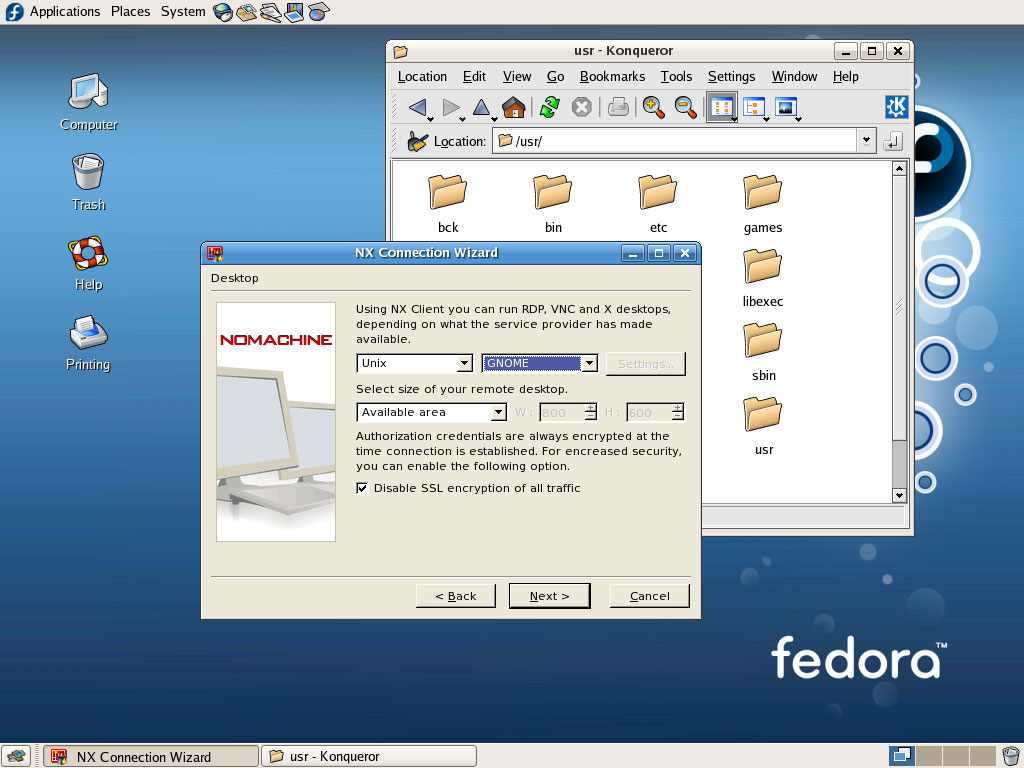Viewport: 1024px width, 768px height.
Task: Open the GNOME desktop type dropdown
Action: (x=539, y=363)
